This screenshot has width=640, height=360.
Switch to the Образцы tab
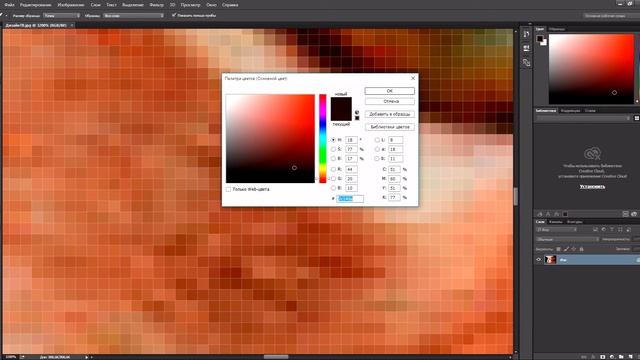[557, 29]
